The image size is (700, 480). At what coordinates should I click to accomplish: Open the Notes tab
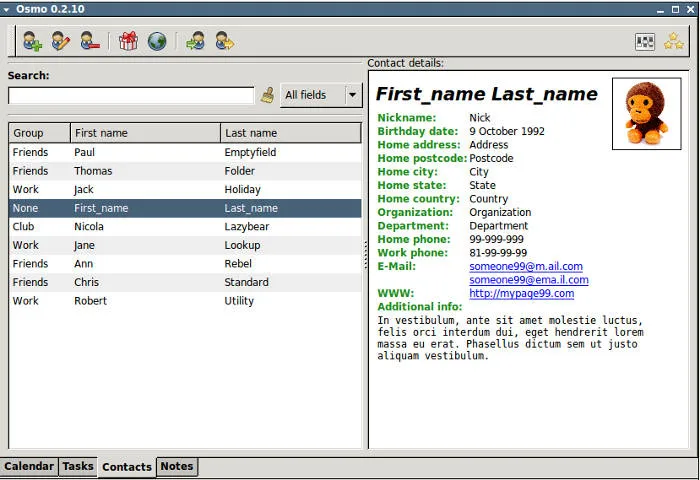point(177,466)
